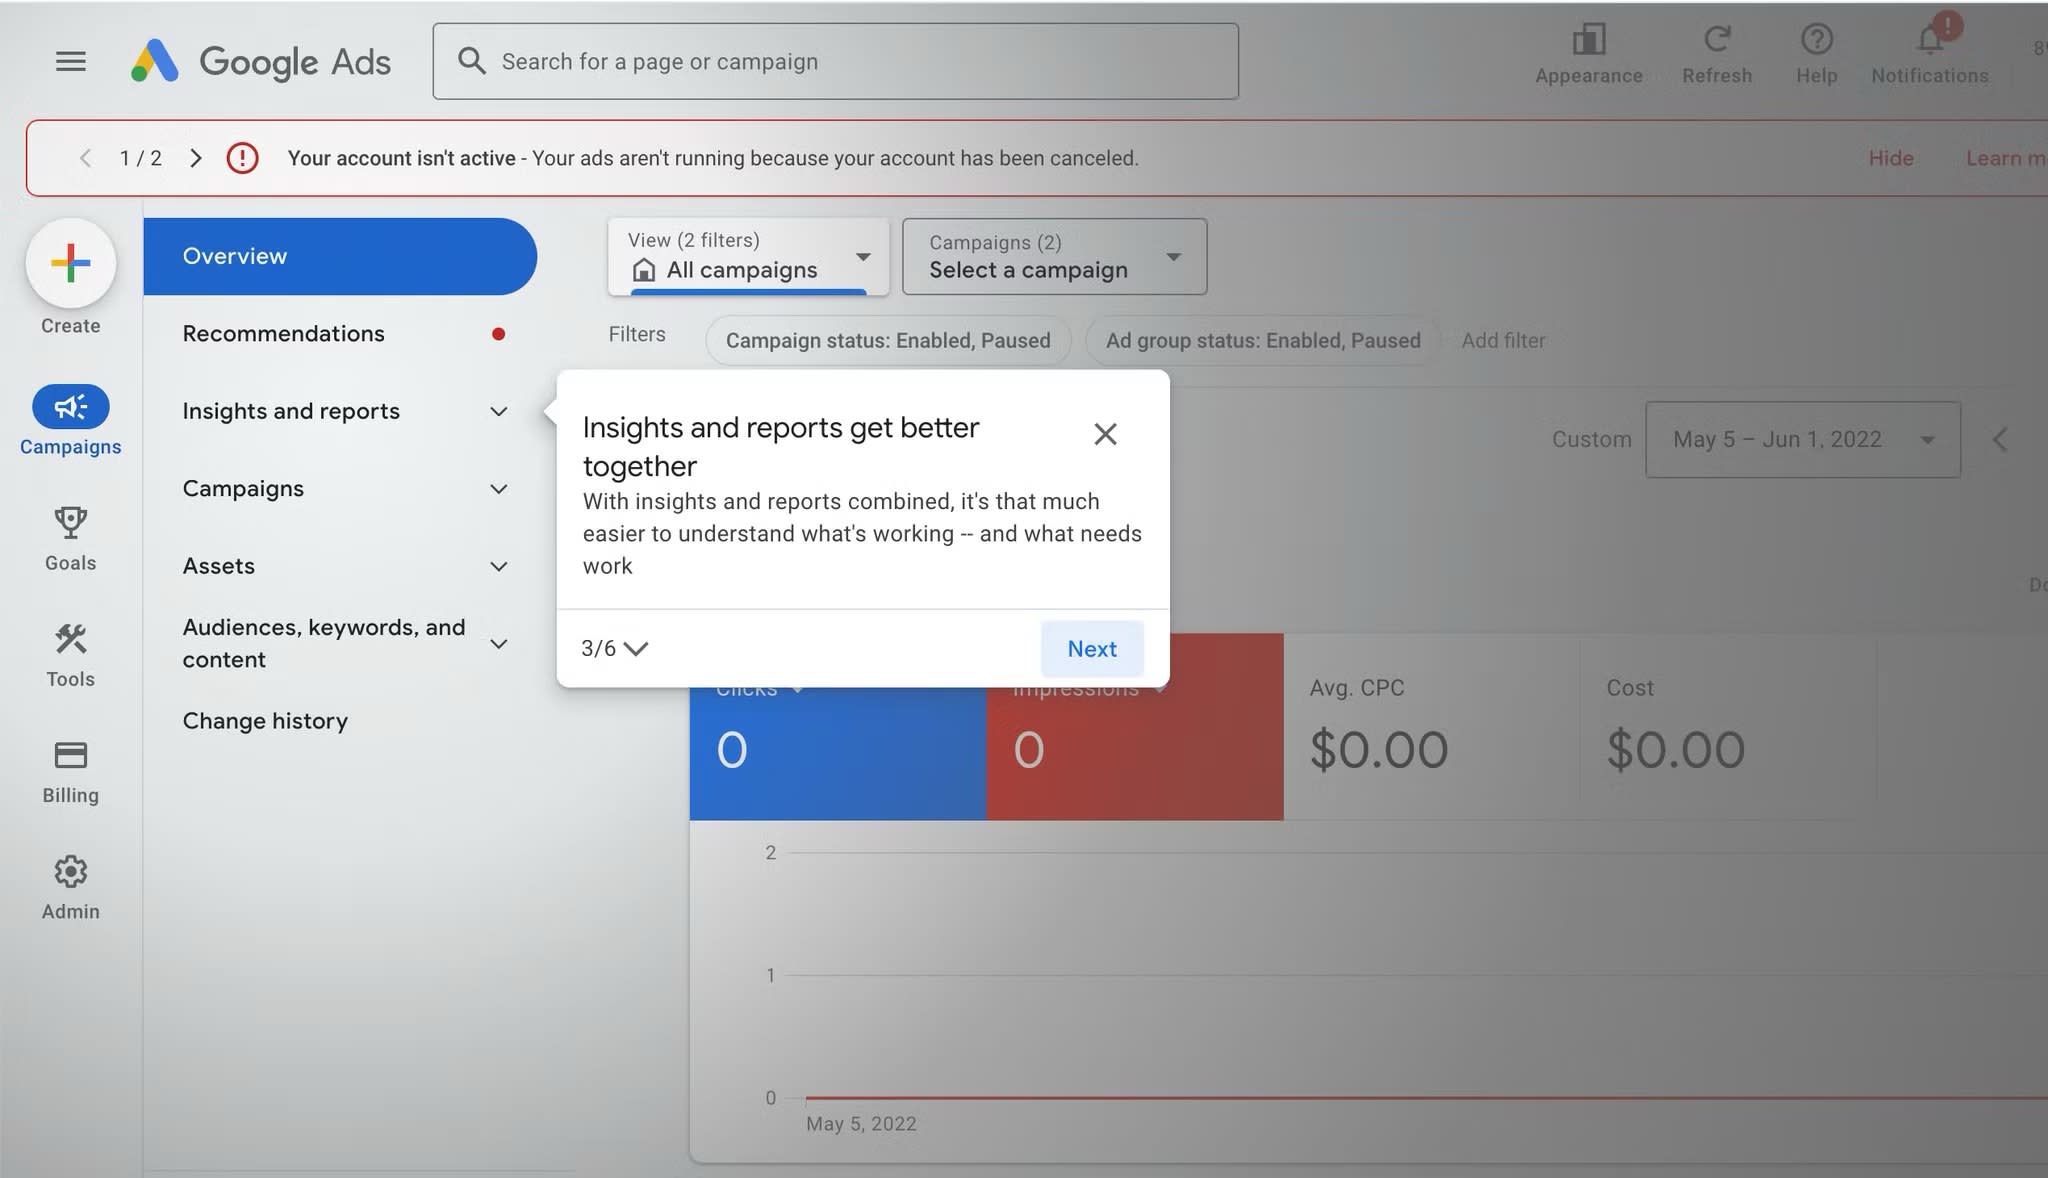Screen dimensions: 2048x1178
Task: Open the date range dropdown
Action: tap(1802, 440)
